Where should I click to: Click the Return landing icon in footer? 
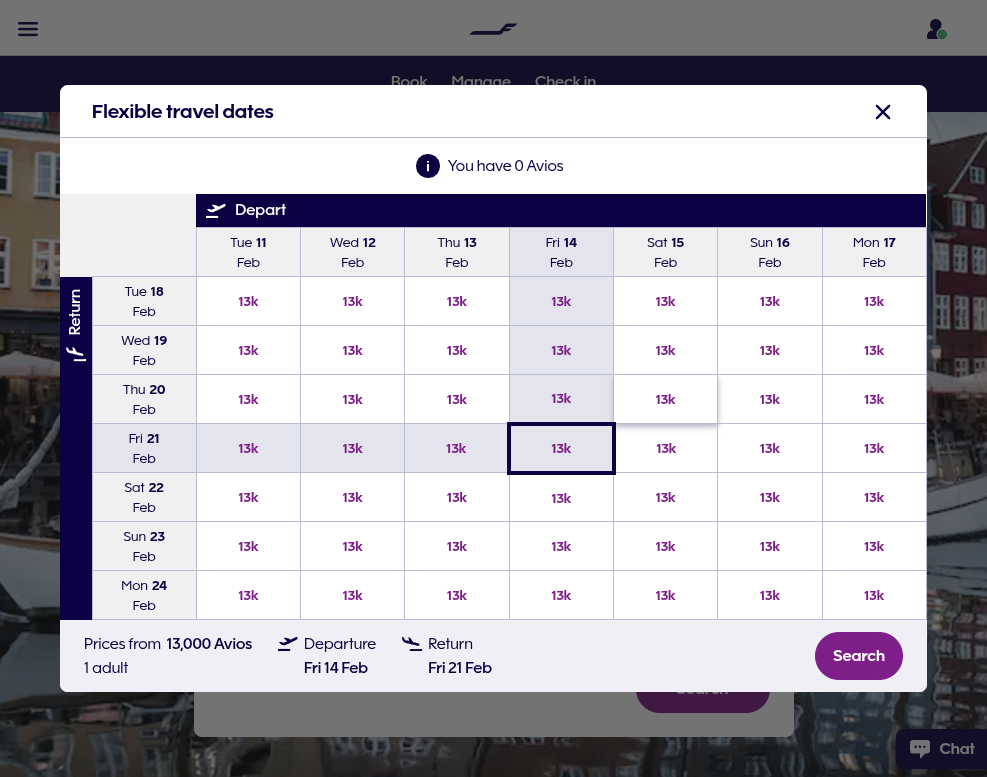coord(412,644)
